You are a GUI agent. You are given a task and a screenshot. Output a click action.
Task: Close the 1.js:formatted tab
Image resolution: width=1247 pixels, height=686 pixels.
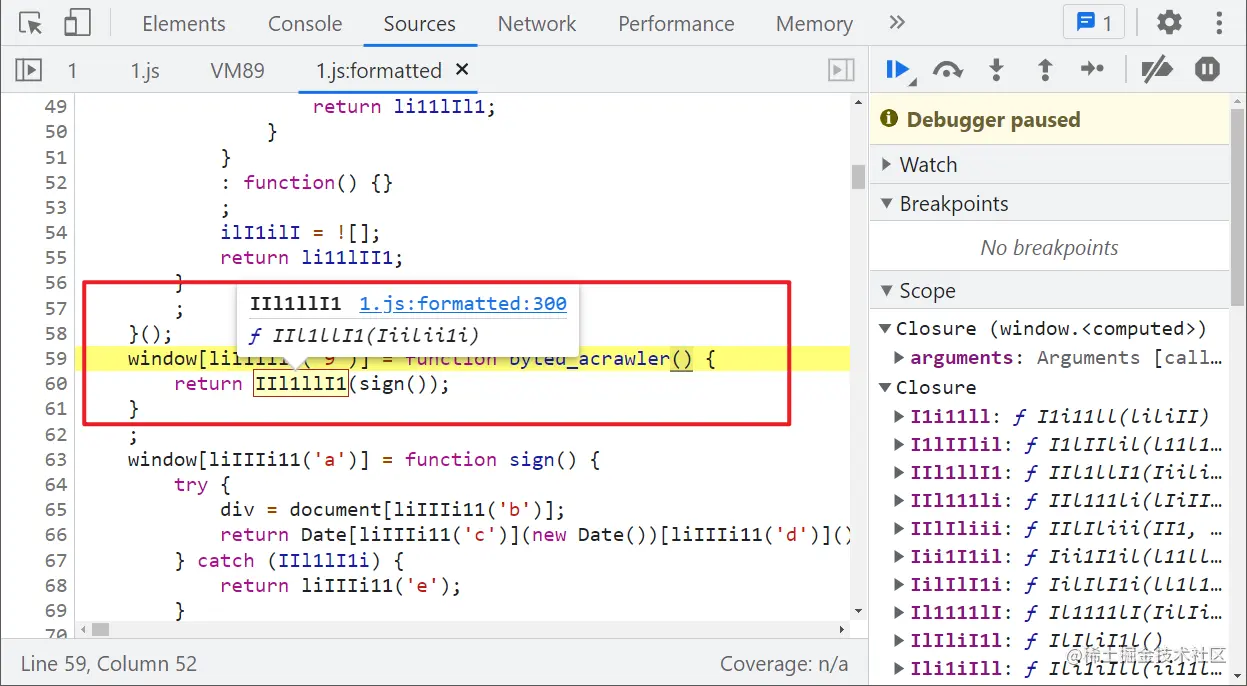click(462, 69)
